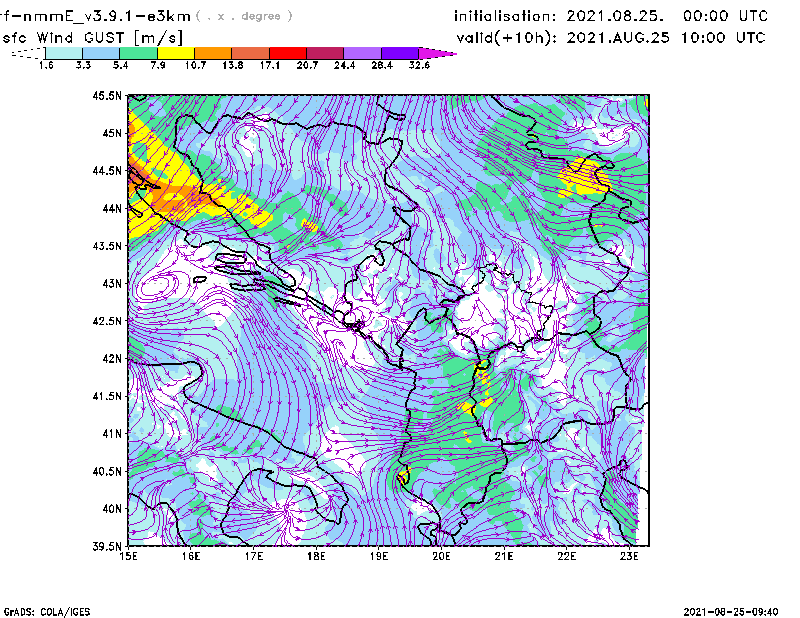Click the orange 10.7–13.8 legend swatch

(x=213, y=53)
